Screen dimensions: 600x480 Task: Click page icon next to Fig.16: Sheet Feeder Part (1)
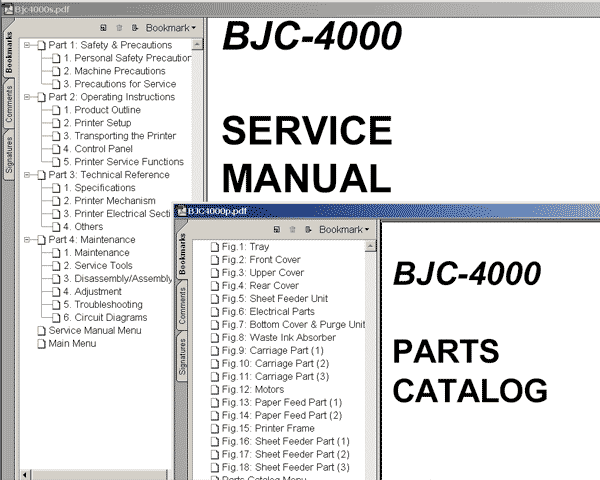click(x=215, y=442)
